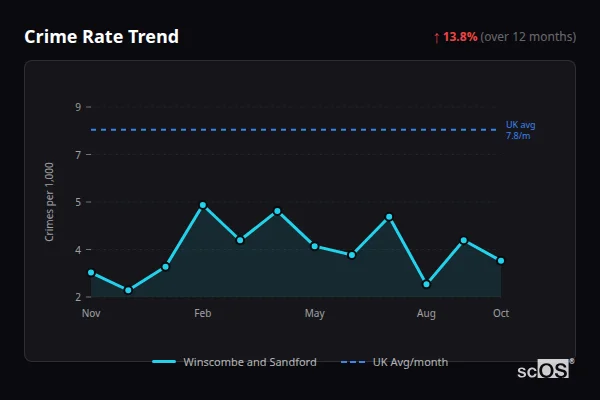Click the 'Crimes per 1,000' axis title
The width and height of the screenshot is (600, 400).
pos(49,202)
